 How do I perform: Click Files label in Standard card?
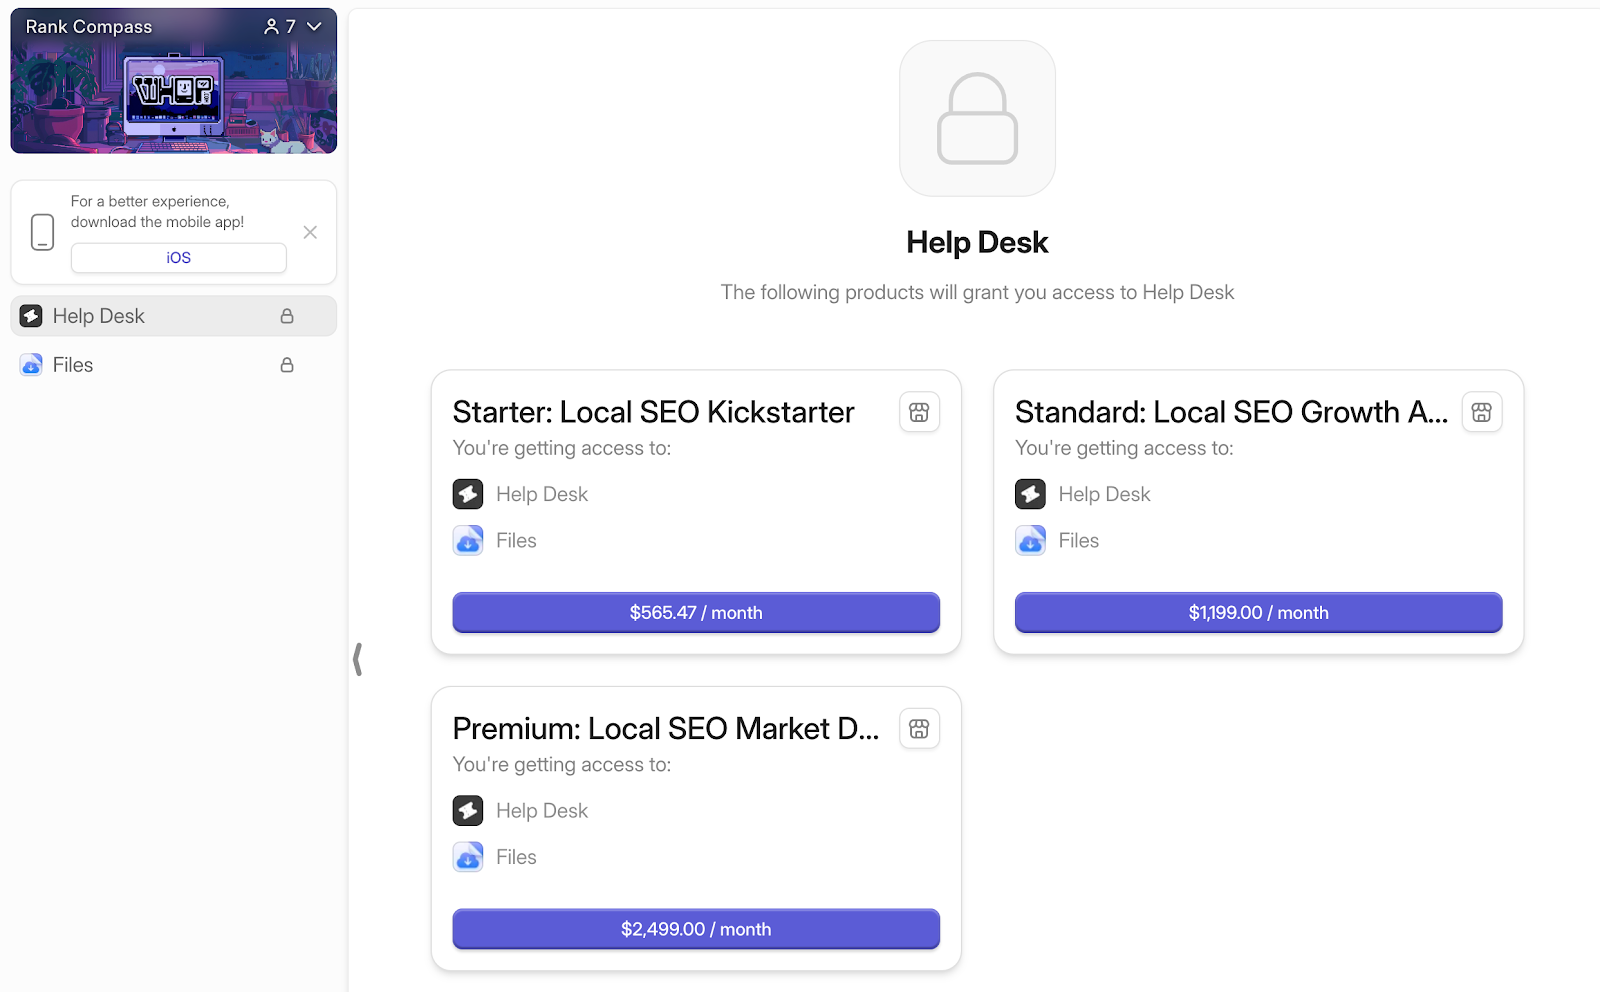point(1078,540)
